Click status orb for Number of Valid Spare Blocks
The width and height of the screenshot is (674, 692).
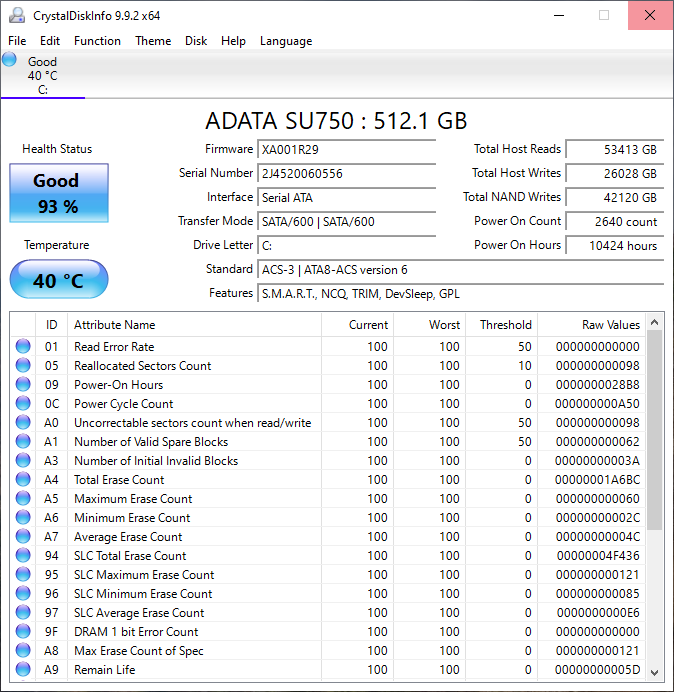pyautogui.click(x=23, y=441)
